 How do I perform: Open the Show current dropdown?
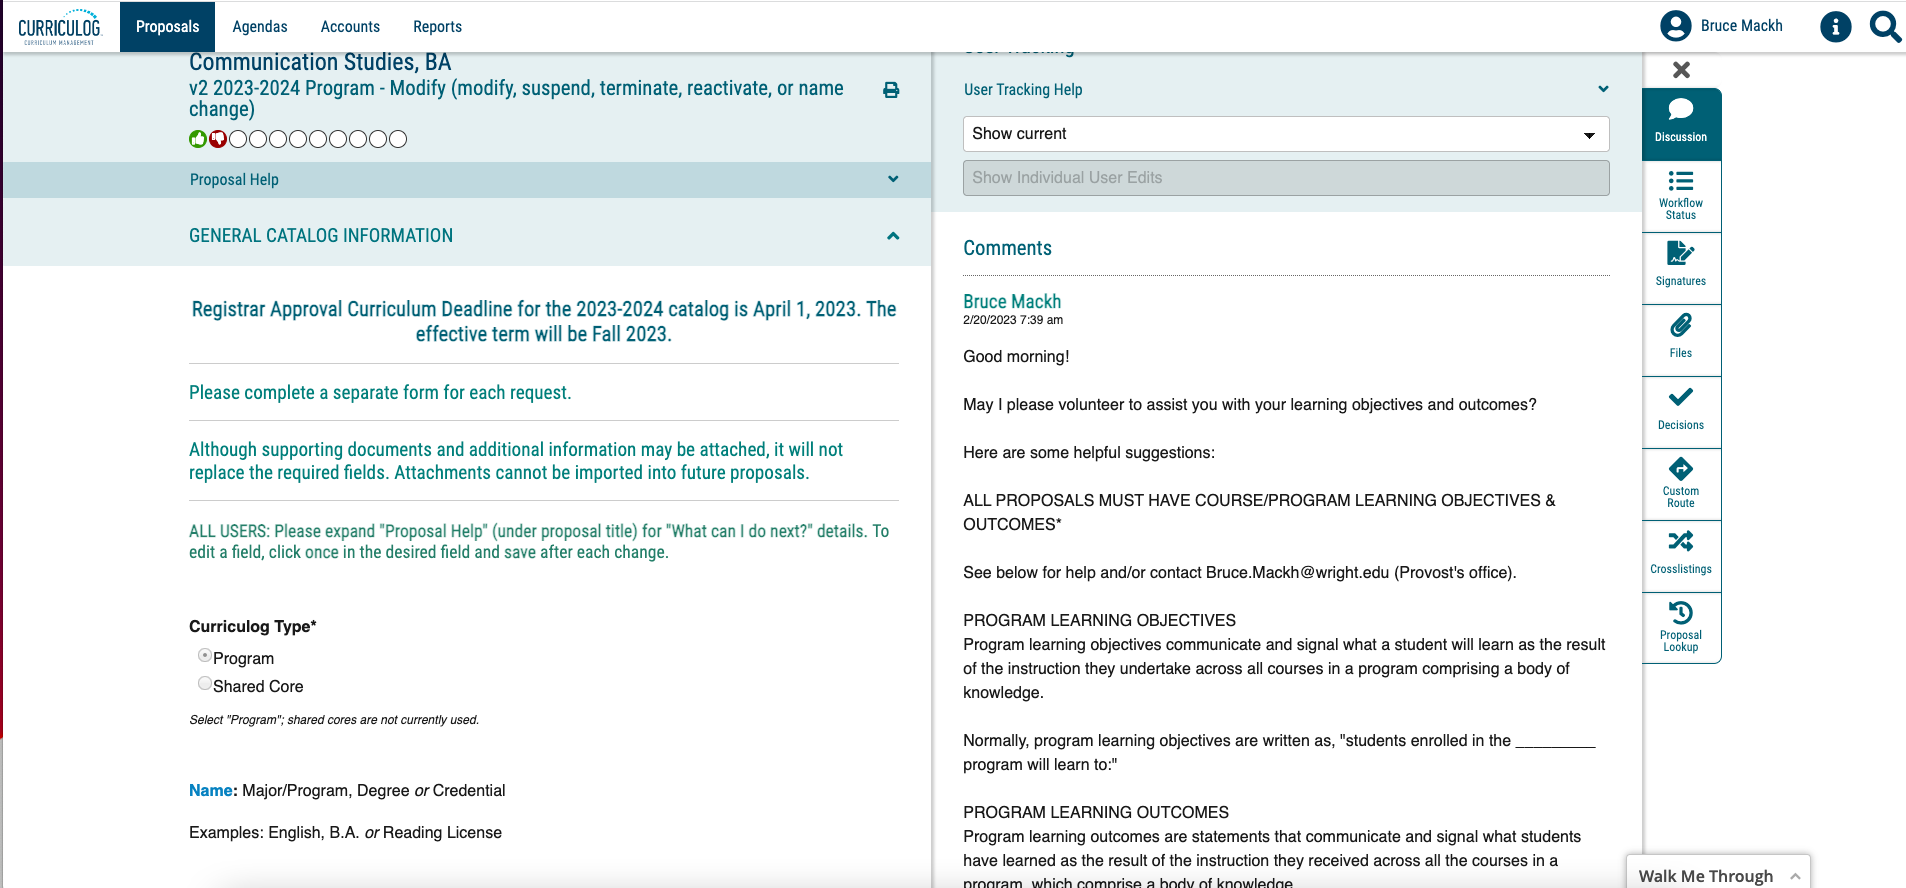click(x=1285, y=134)
